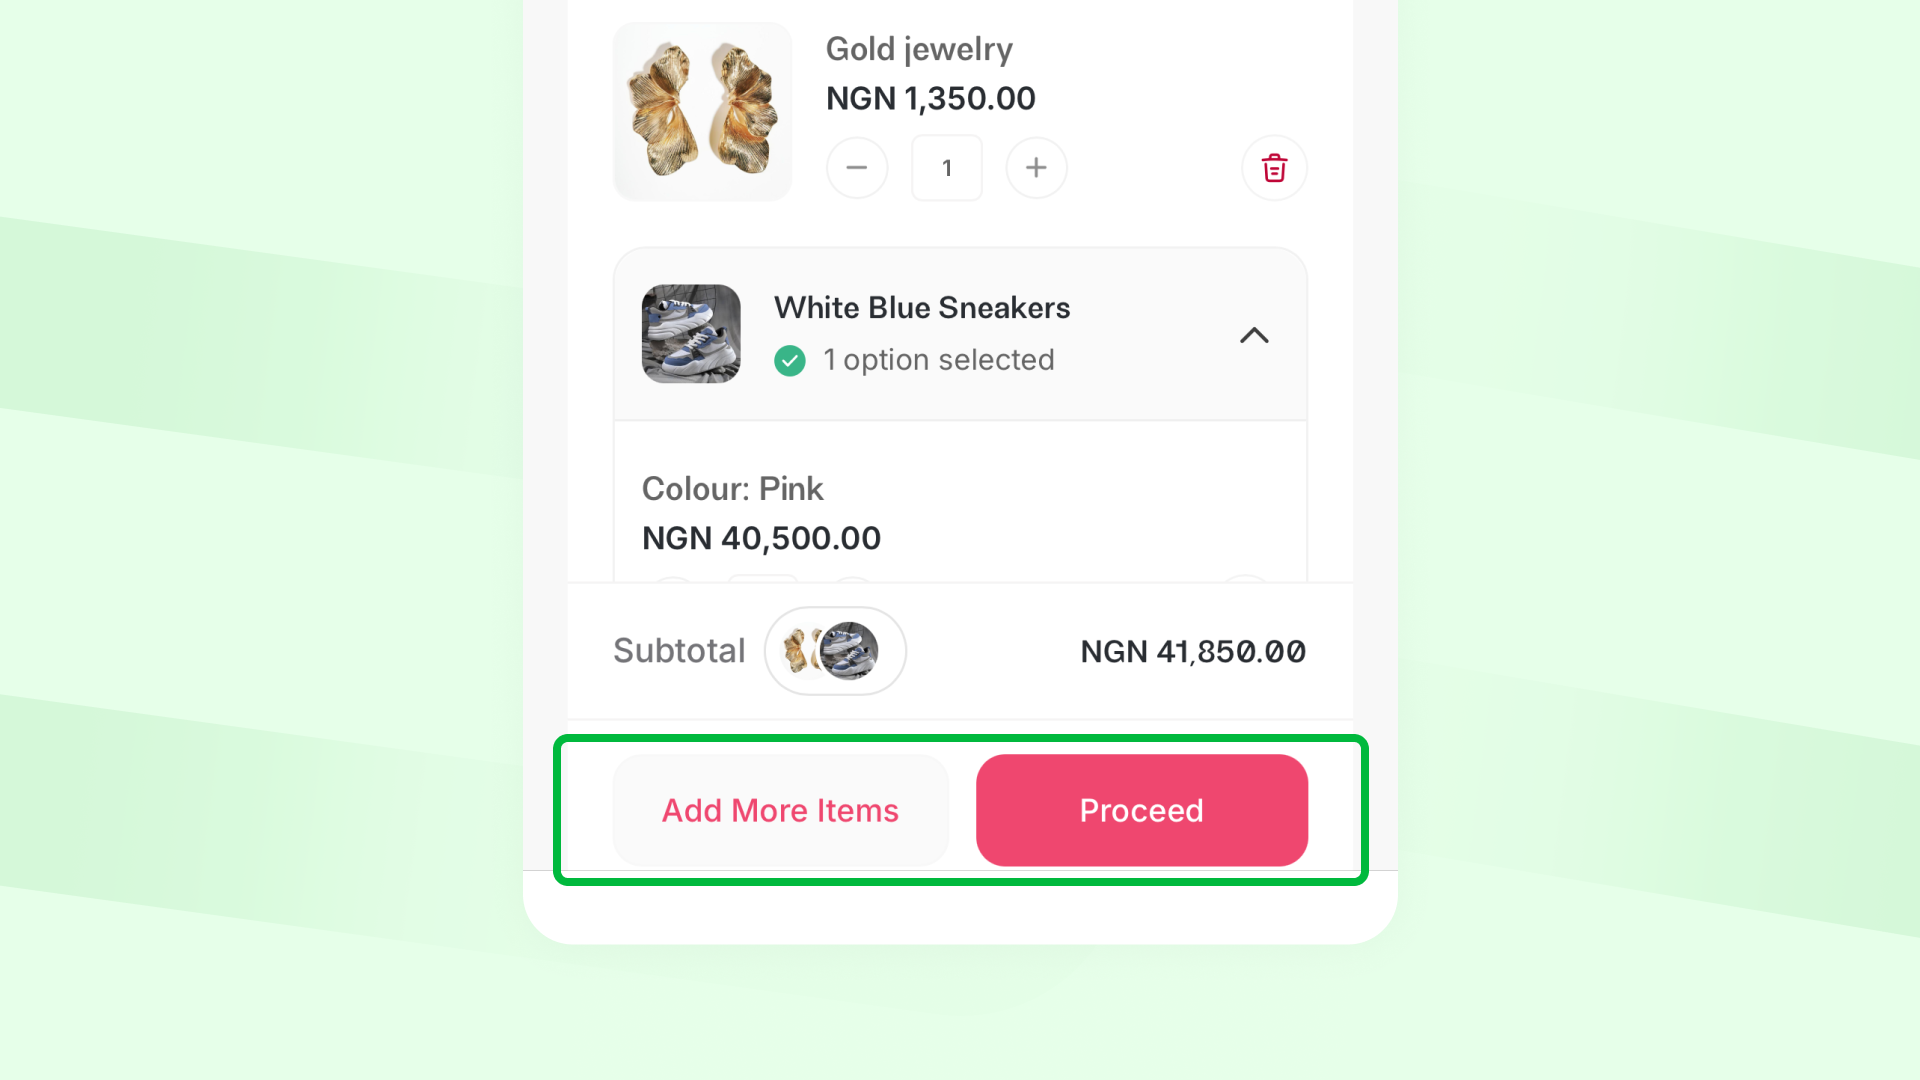Click the Gold jewelry product name
Viewport: 1920px width, 1080px height.
coord(919,49)
